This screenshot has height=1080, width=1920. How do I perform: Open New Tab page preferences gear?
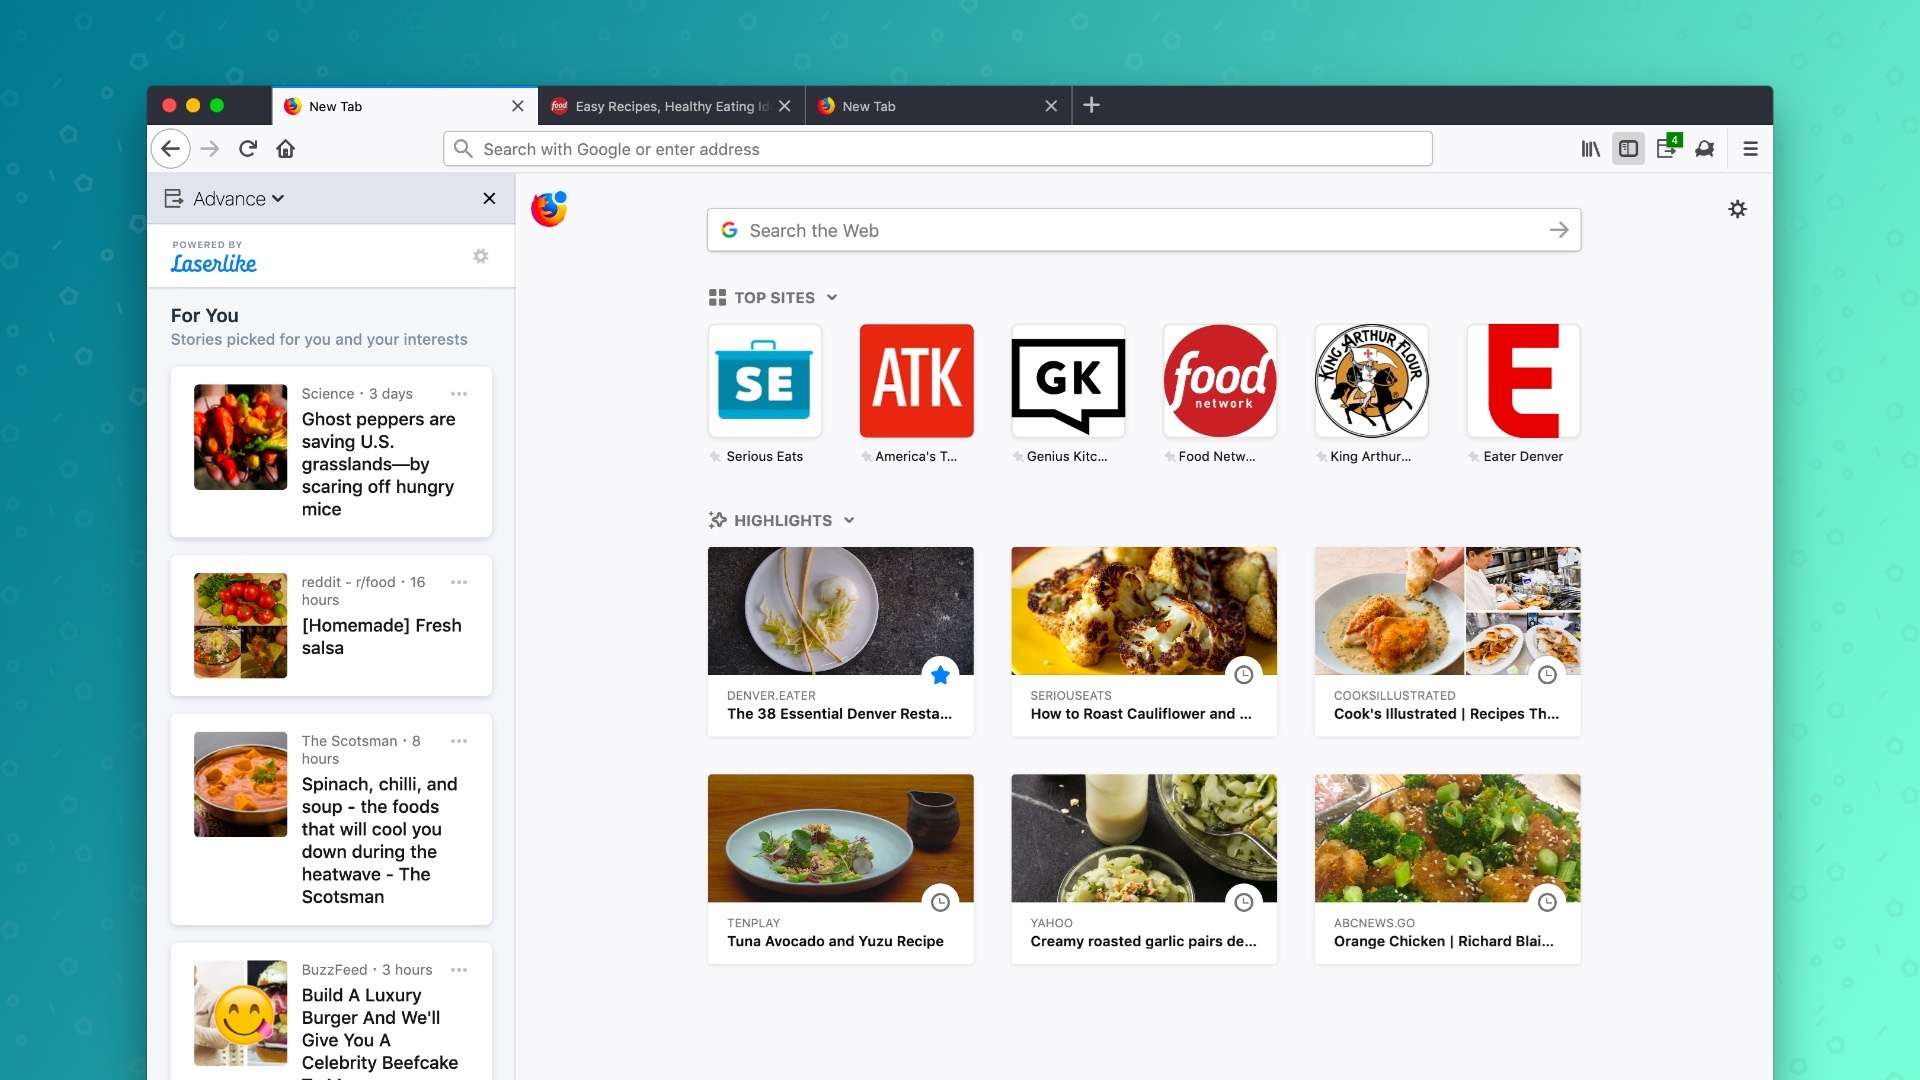coord(1738,209)
